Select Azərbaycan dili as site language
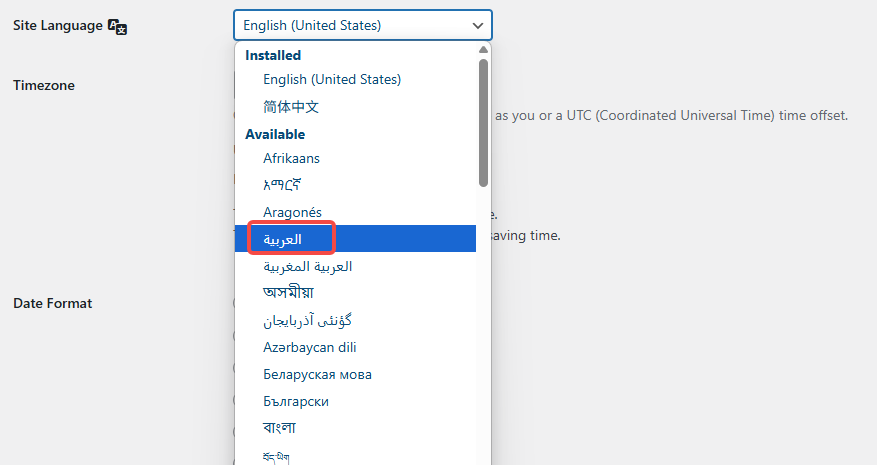877x465 pixels. click(309, 347)
